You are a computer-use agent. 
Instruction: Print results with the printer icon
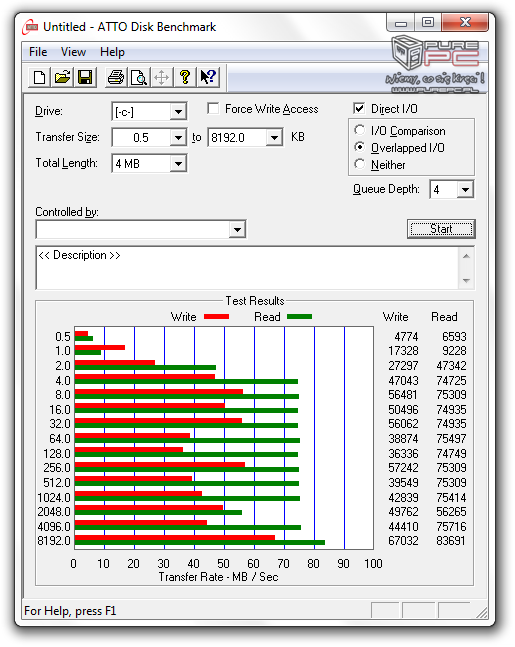click(x=116, y=77)
